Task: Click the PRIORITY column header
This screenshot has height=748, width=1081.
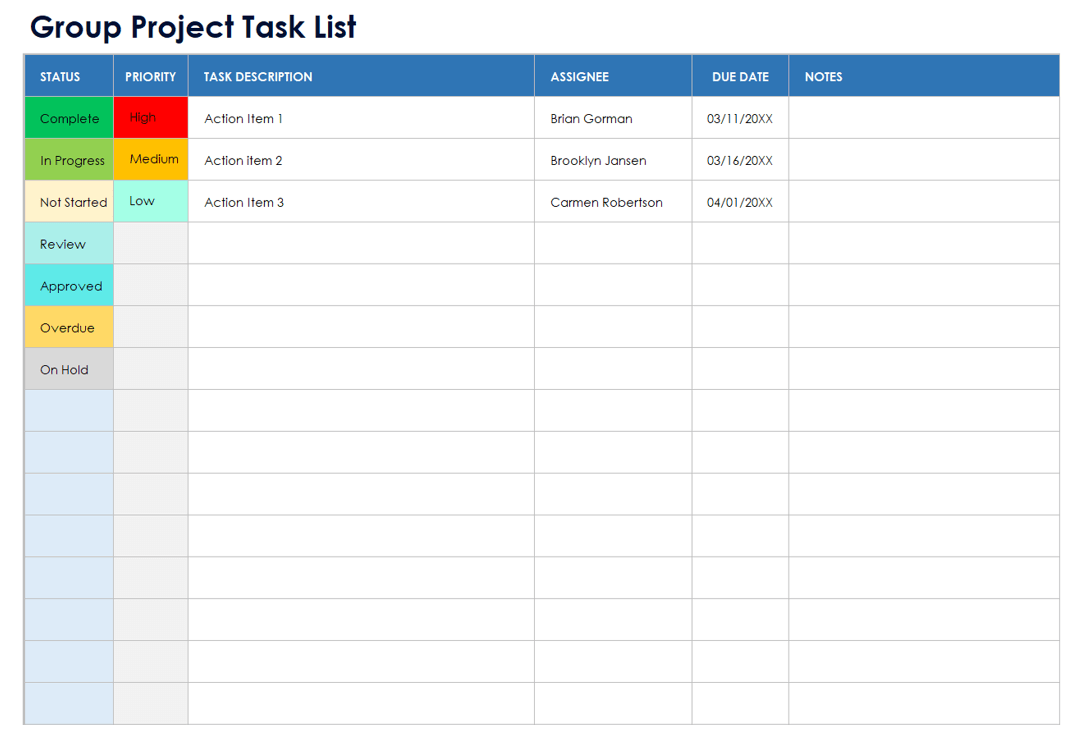Action: point(150,77)
